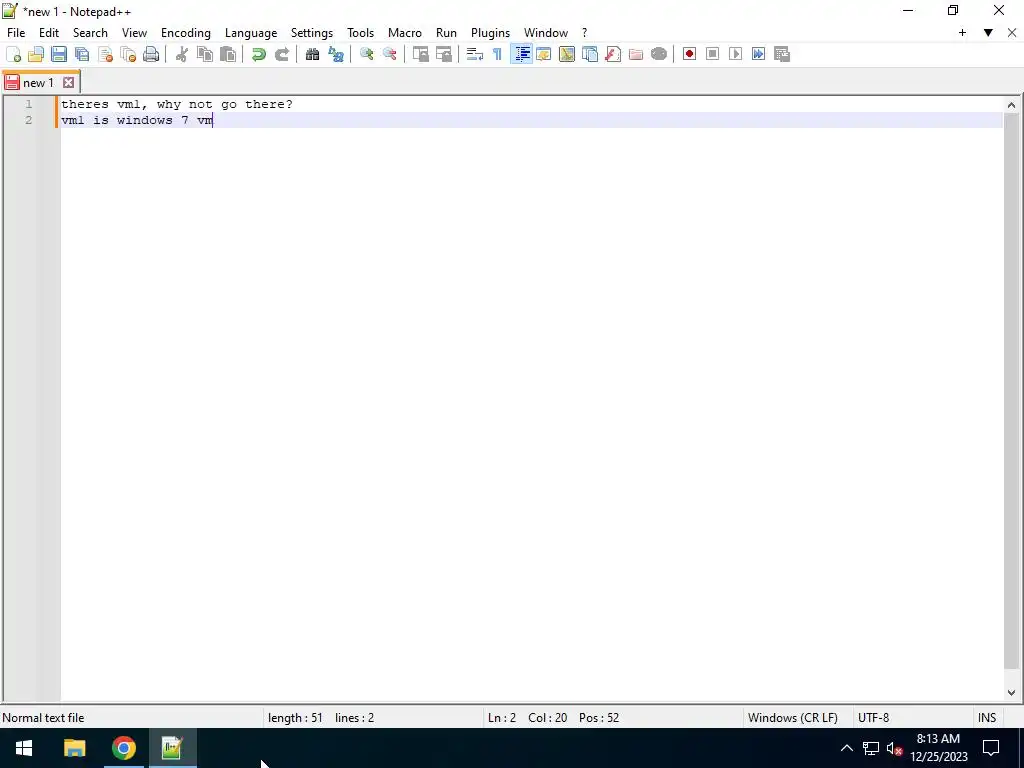
Task: Click UTF-8 encoding in status bar
Action: [x=873, y=718]
